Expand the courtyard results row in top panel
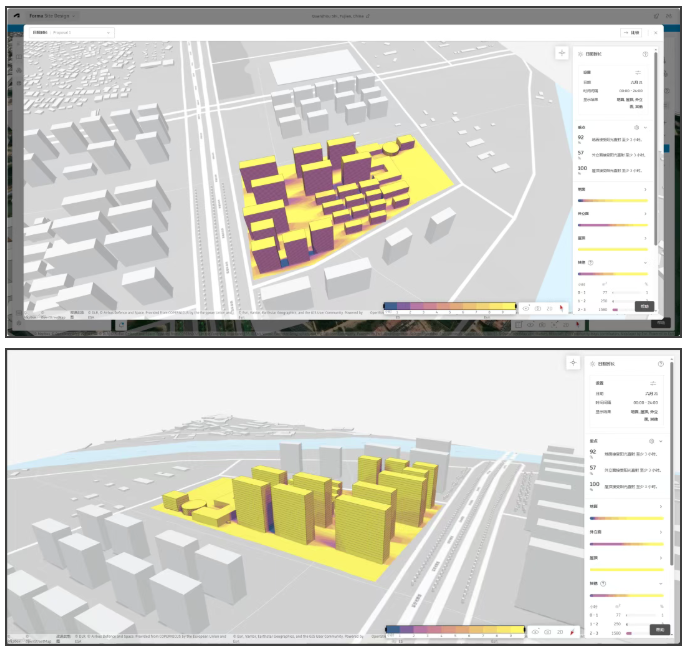Screen dimensions: 688x649 (645, 214)
